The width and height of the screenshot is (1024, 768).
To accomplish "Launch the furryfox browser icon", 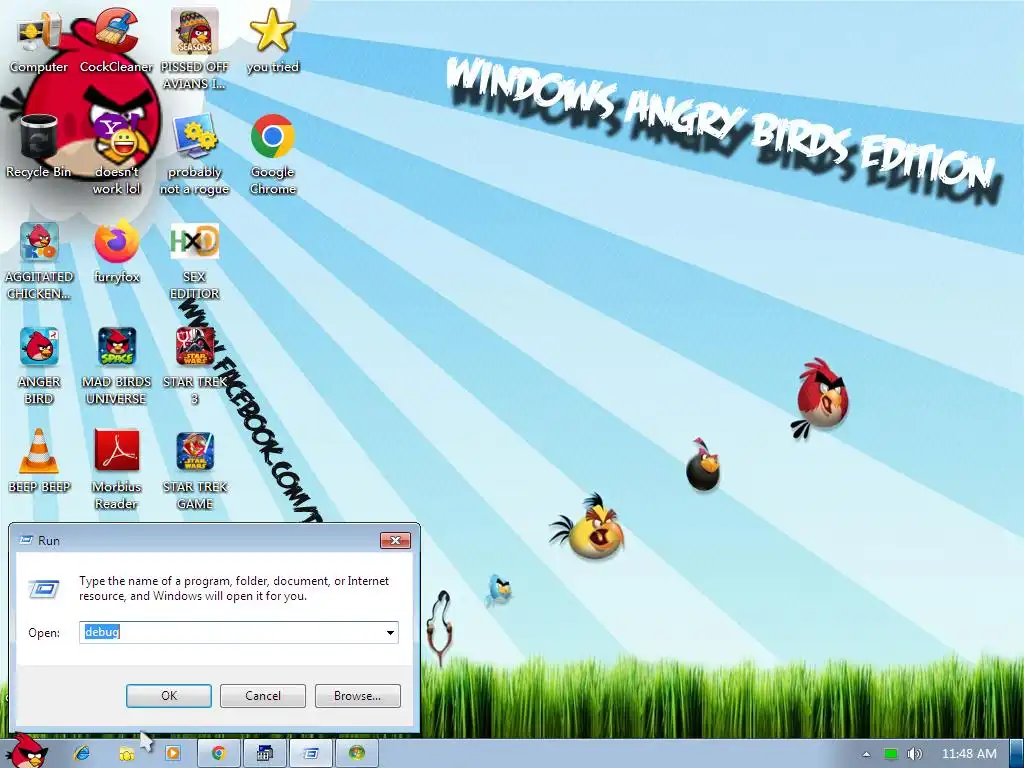I will 116,251.
